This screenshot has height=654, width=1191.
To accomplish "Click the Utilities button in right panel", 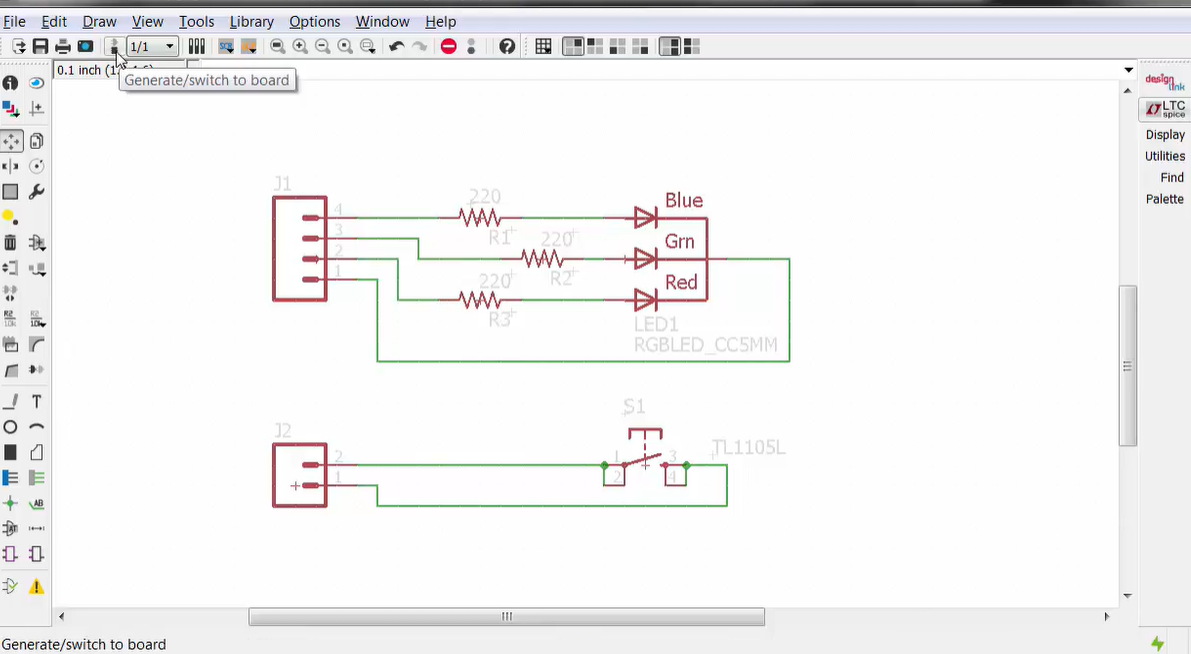I will 1165,156.
